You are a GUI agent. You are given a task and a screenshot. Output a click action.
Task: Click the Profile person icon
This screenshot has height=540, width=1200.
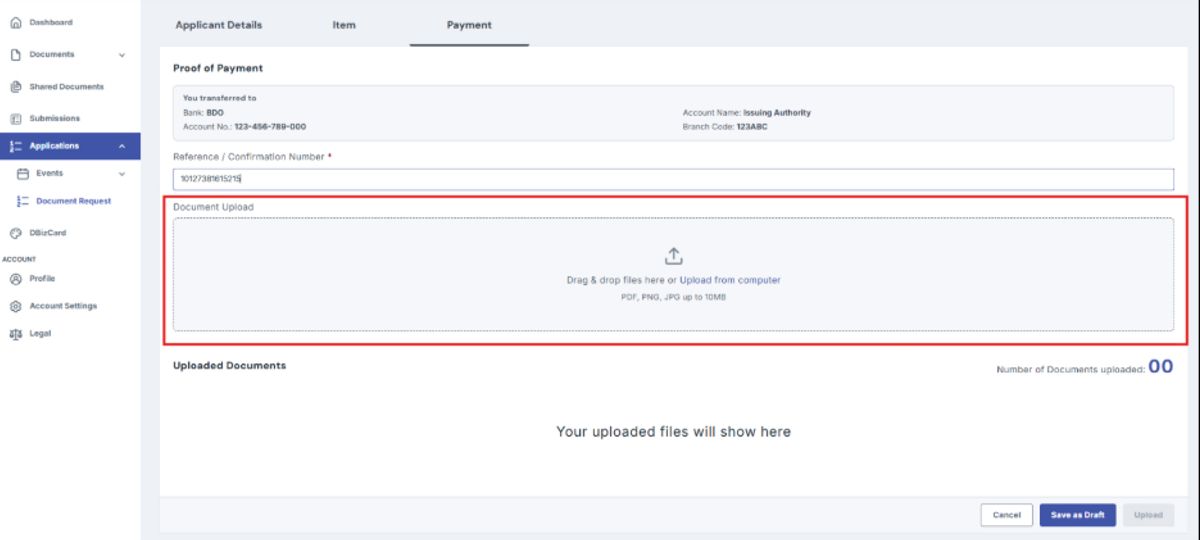click(16, 279)
